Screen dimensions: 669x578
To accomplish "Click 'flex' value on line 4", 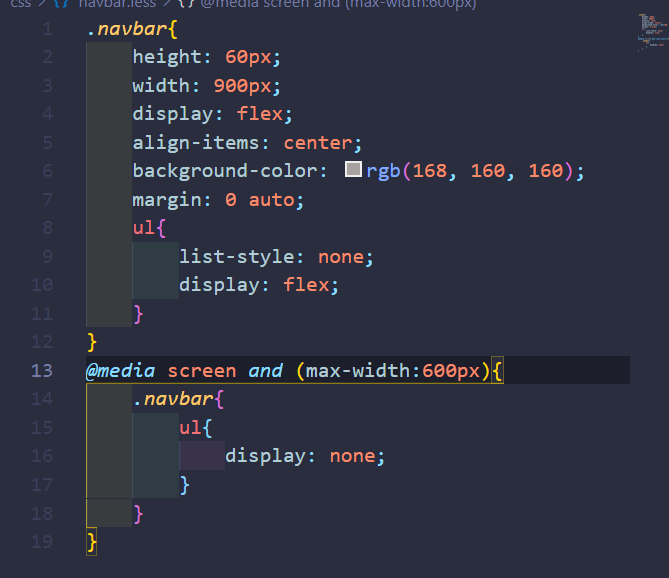I will pos(260,113).
